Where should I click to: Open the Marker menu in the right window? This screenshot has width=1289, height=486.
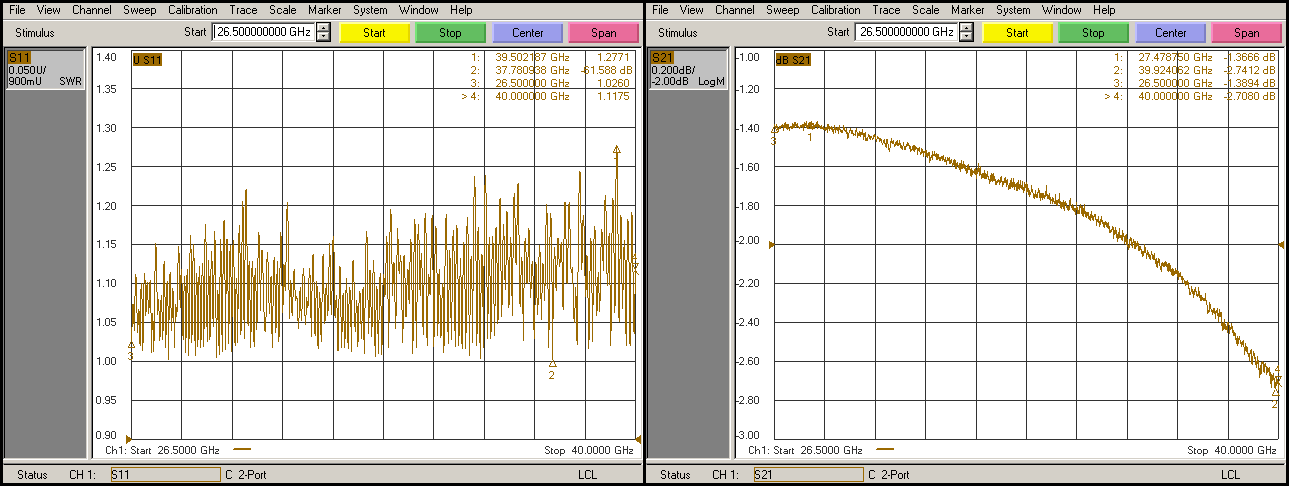coord(967,10)
